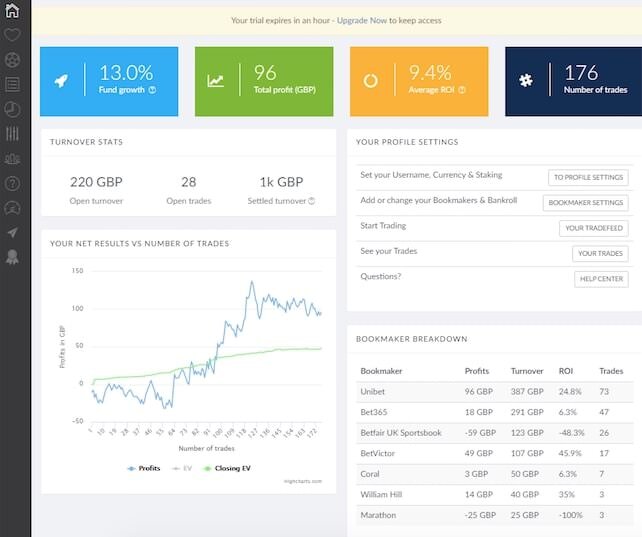
Task: Click the 49 GBP profits cell for BetVictor
Action: tap(479, 454)
